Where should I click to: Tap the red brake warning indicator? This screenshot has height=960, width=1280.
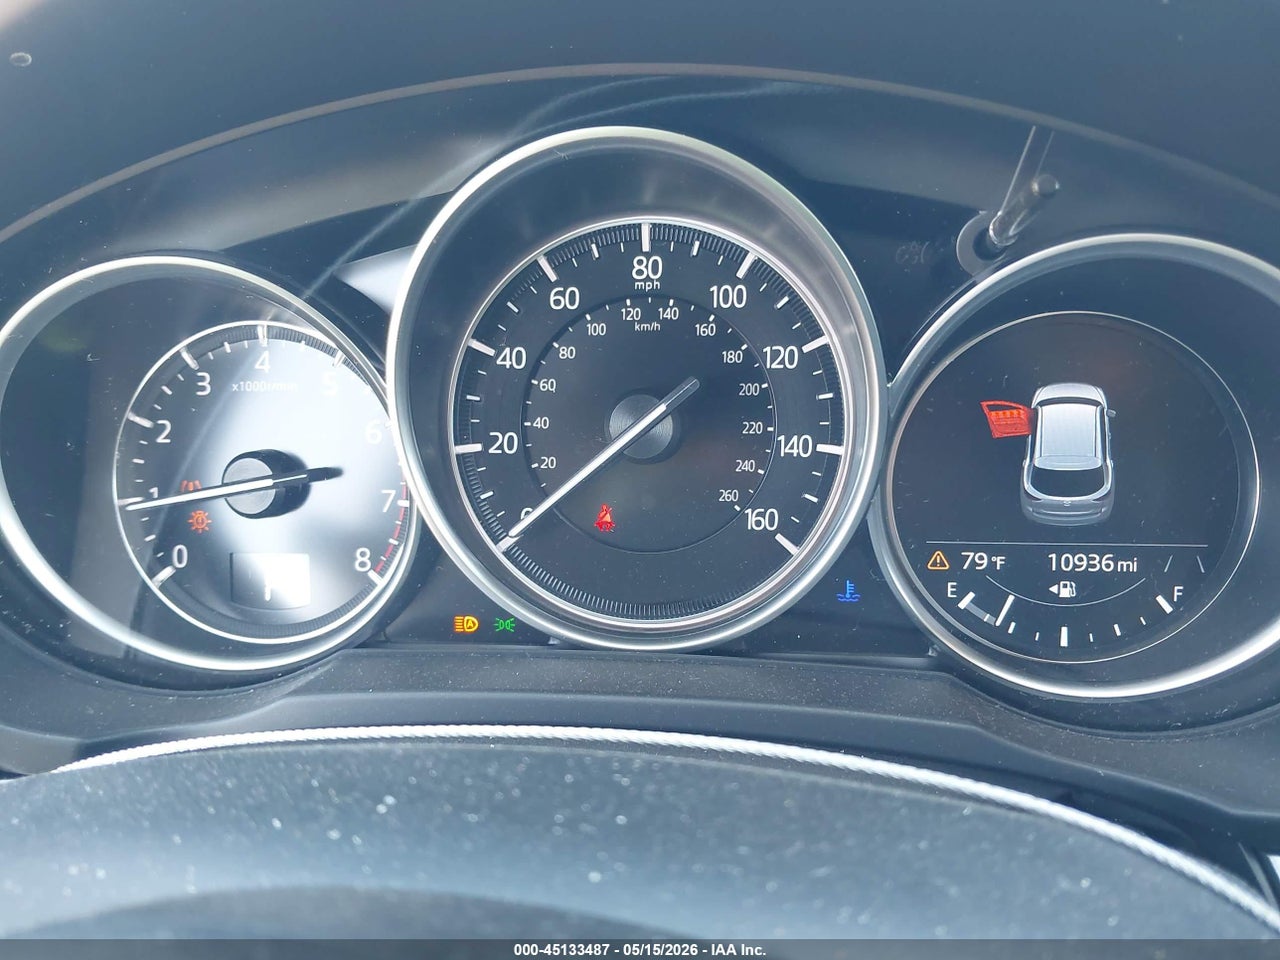coord(190,486)
